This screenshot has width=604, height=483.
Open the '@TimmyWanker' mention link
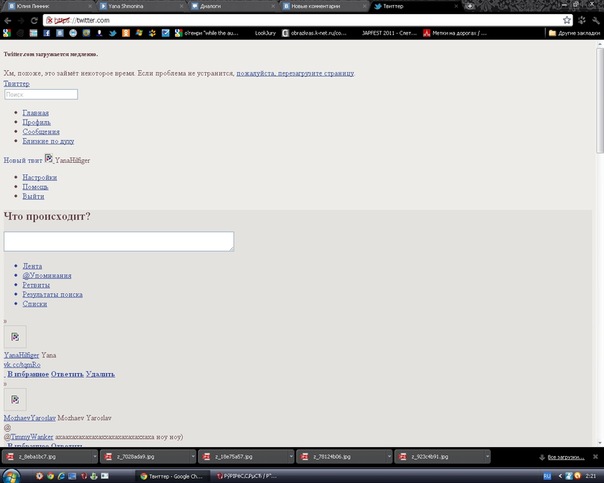tap(29, 437)
